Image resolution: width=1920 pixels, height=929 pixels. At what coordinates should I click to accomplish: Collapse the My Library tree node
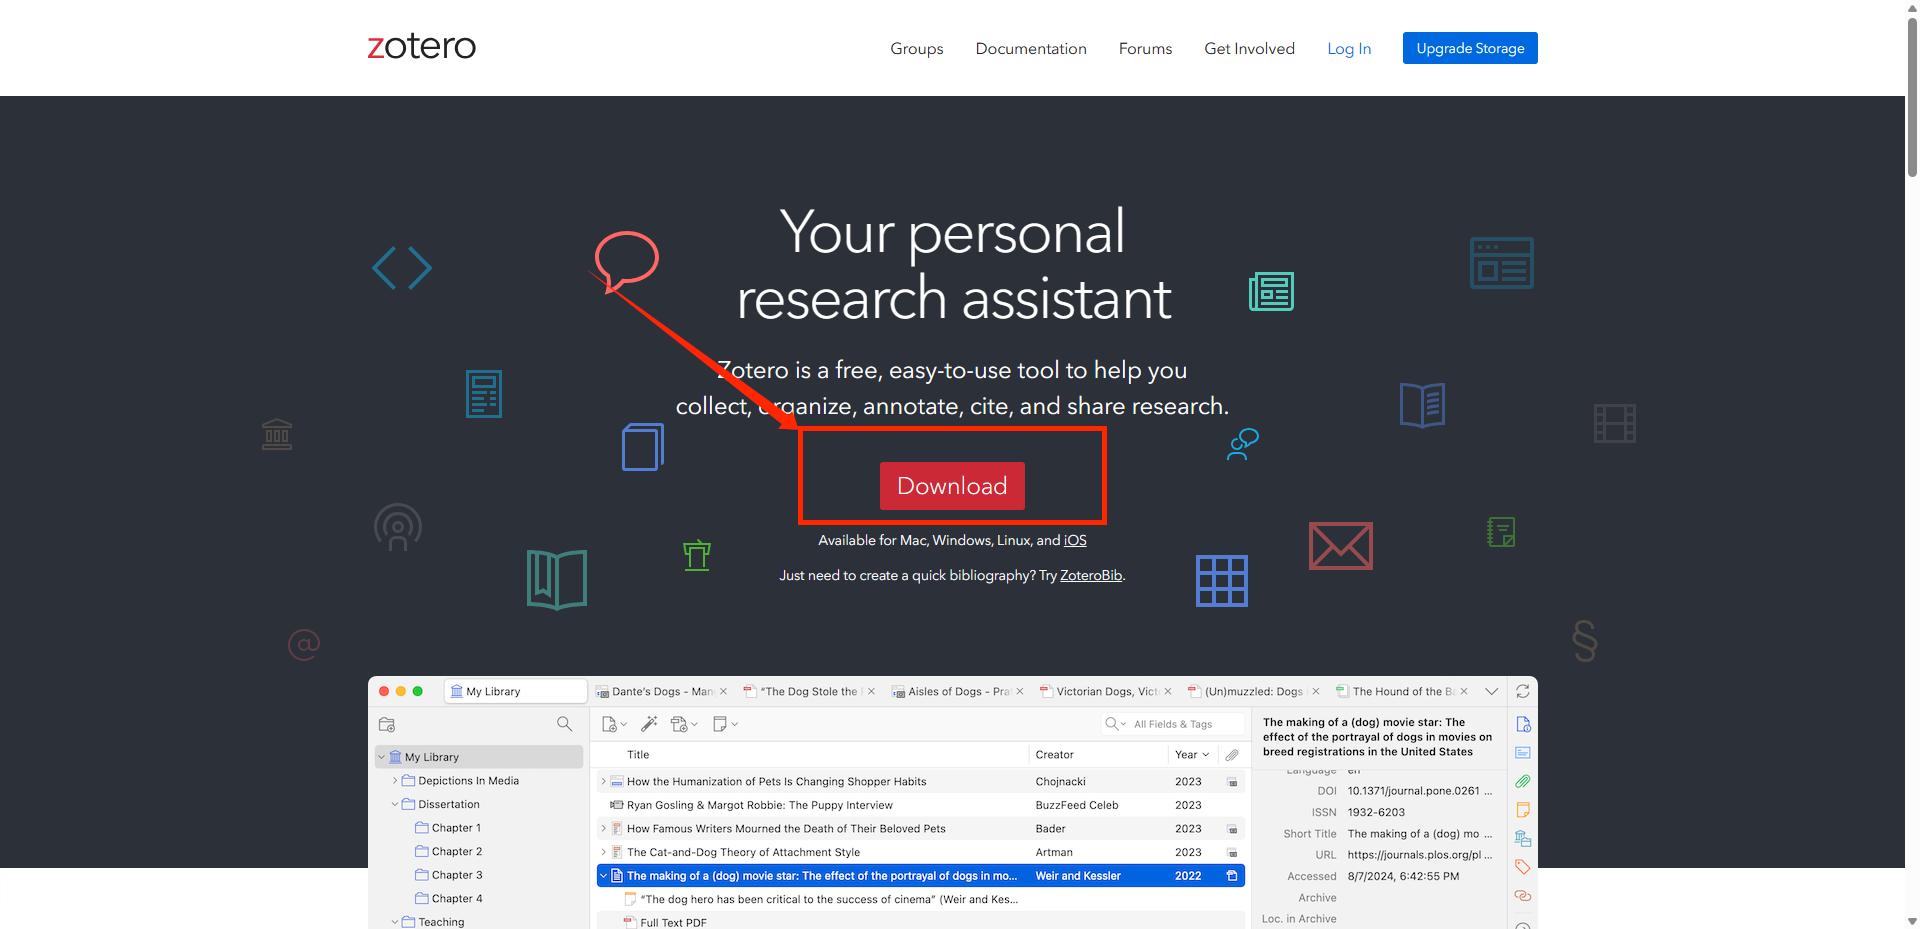381,757
